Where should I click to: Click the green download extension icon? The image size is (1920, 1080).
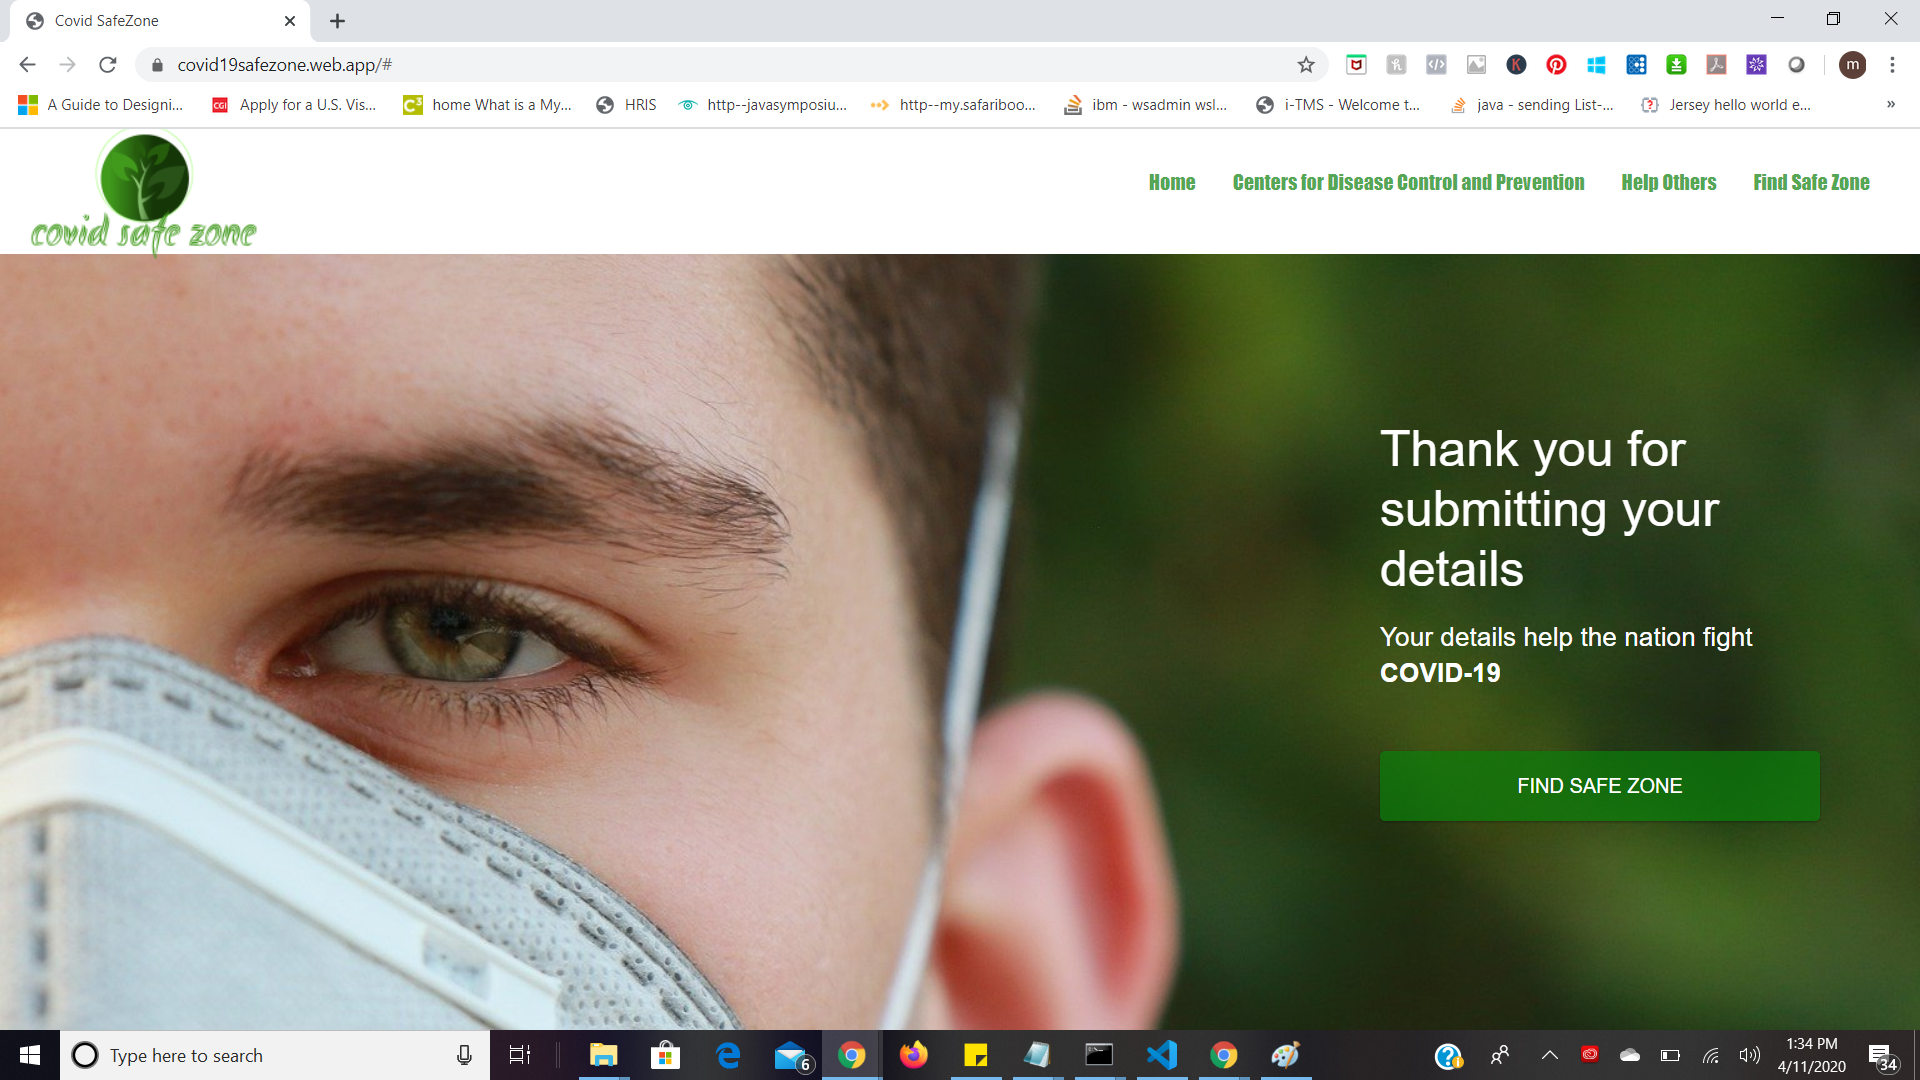tap(1676, 65)
